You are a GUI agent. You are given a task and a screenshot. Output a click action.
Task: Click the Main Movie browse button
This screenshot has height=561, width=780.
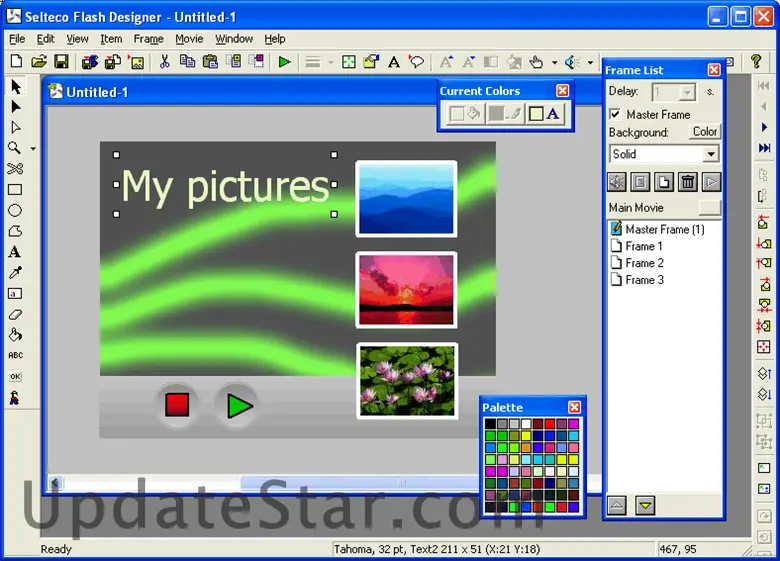click(x=709, y=208)
